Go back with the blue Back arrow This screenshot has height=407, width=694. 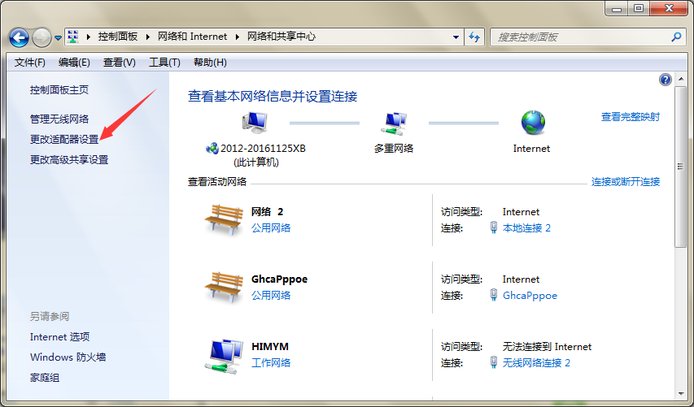tap(19, 38)
